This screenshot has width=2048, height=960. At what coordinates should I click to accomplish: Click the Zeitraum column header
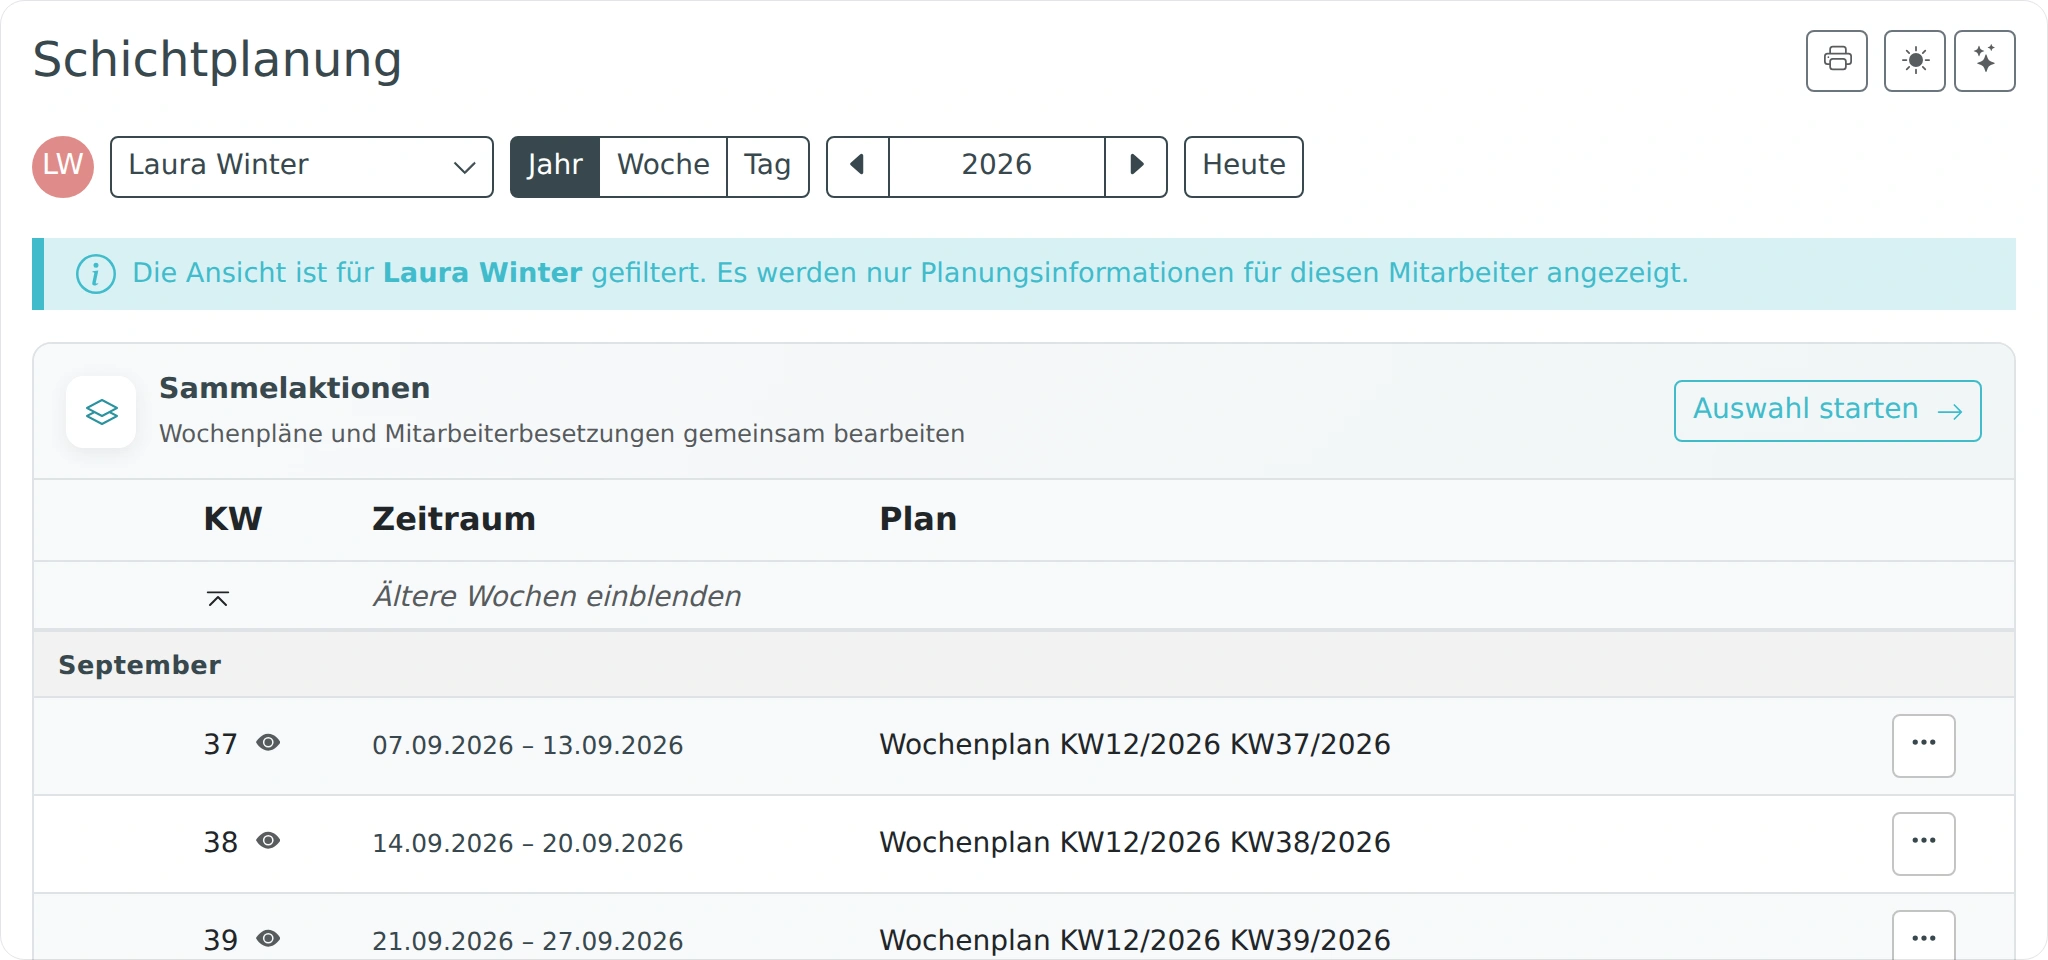(x=453, y=519)
